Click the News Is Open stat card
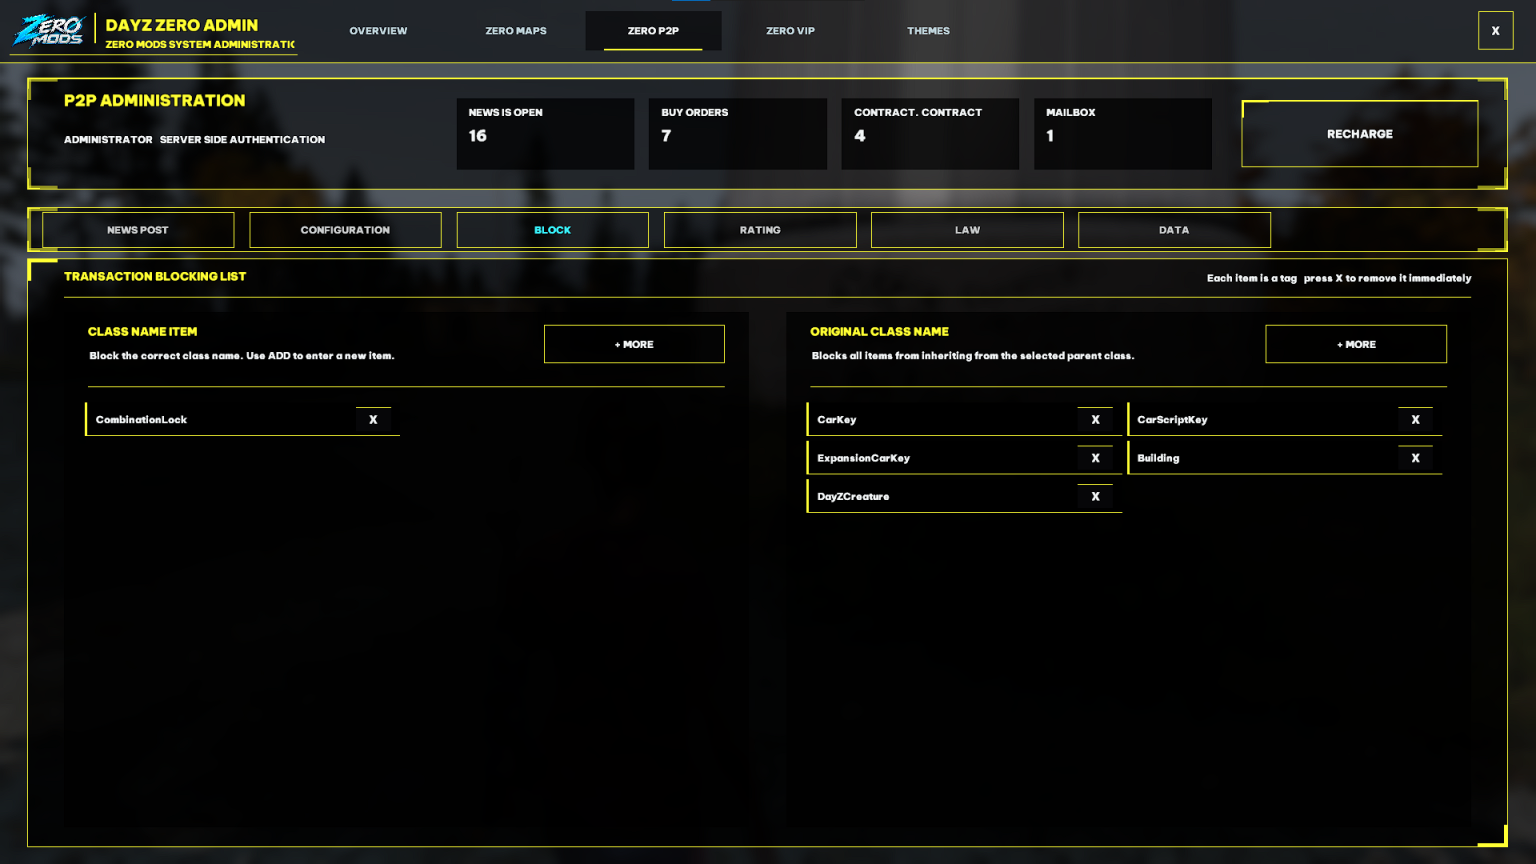The width and height of the screenshot is (1536, 864). pos(545,133)
